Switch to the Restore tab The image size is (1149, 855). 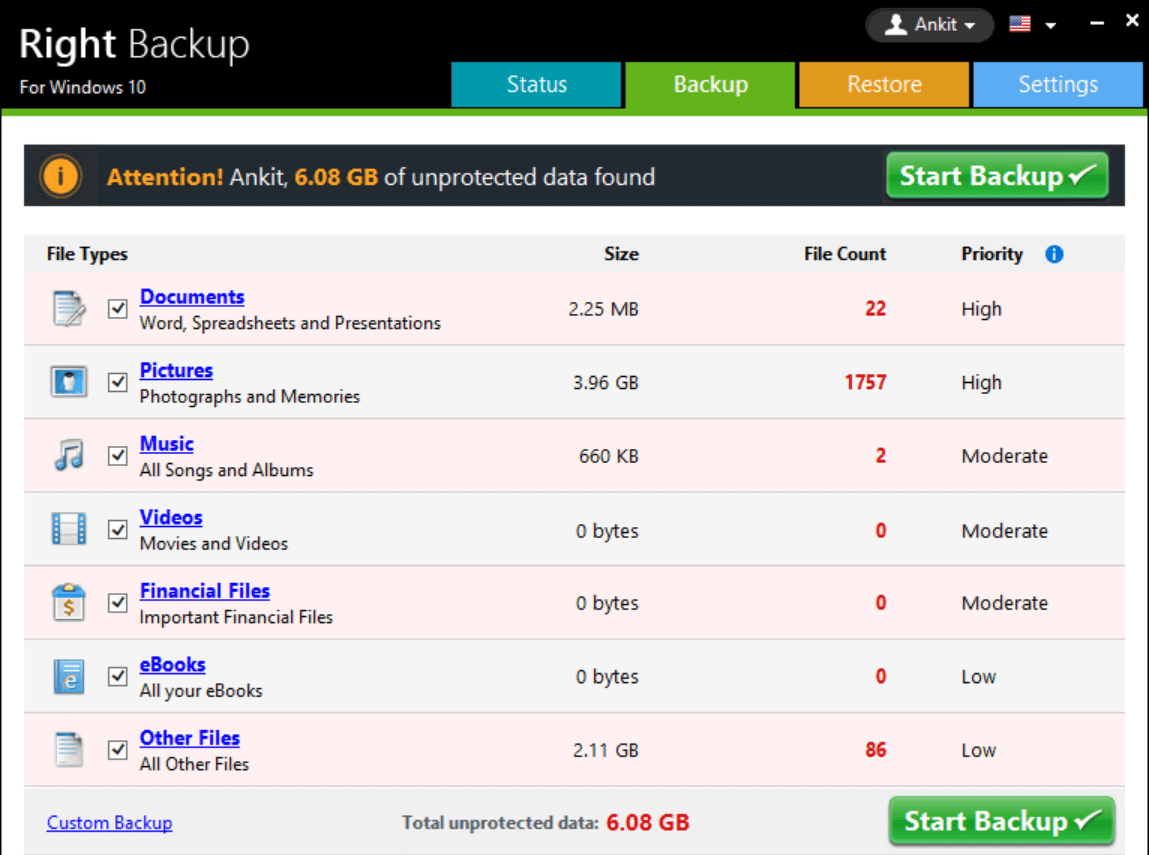click(884, 85)
